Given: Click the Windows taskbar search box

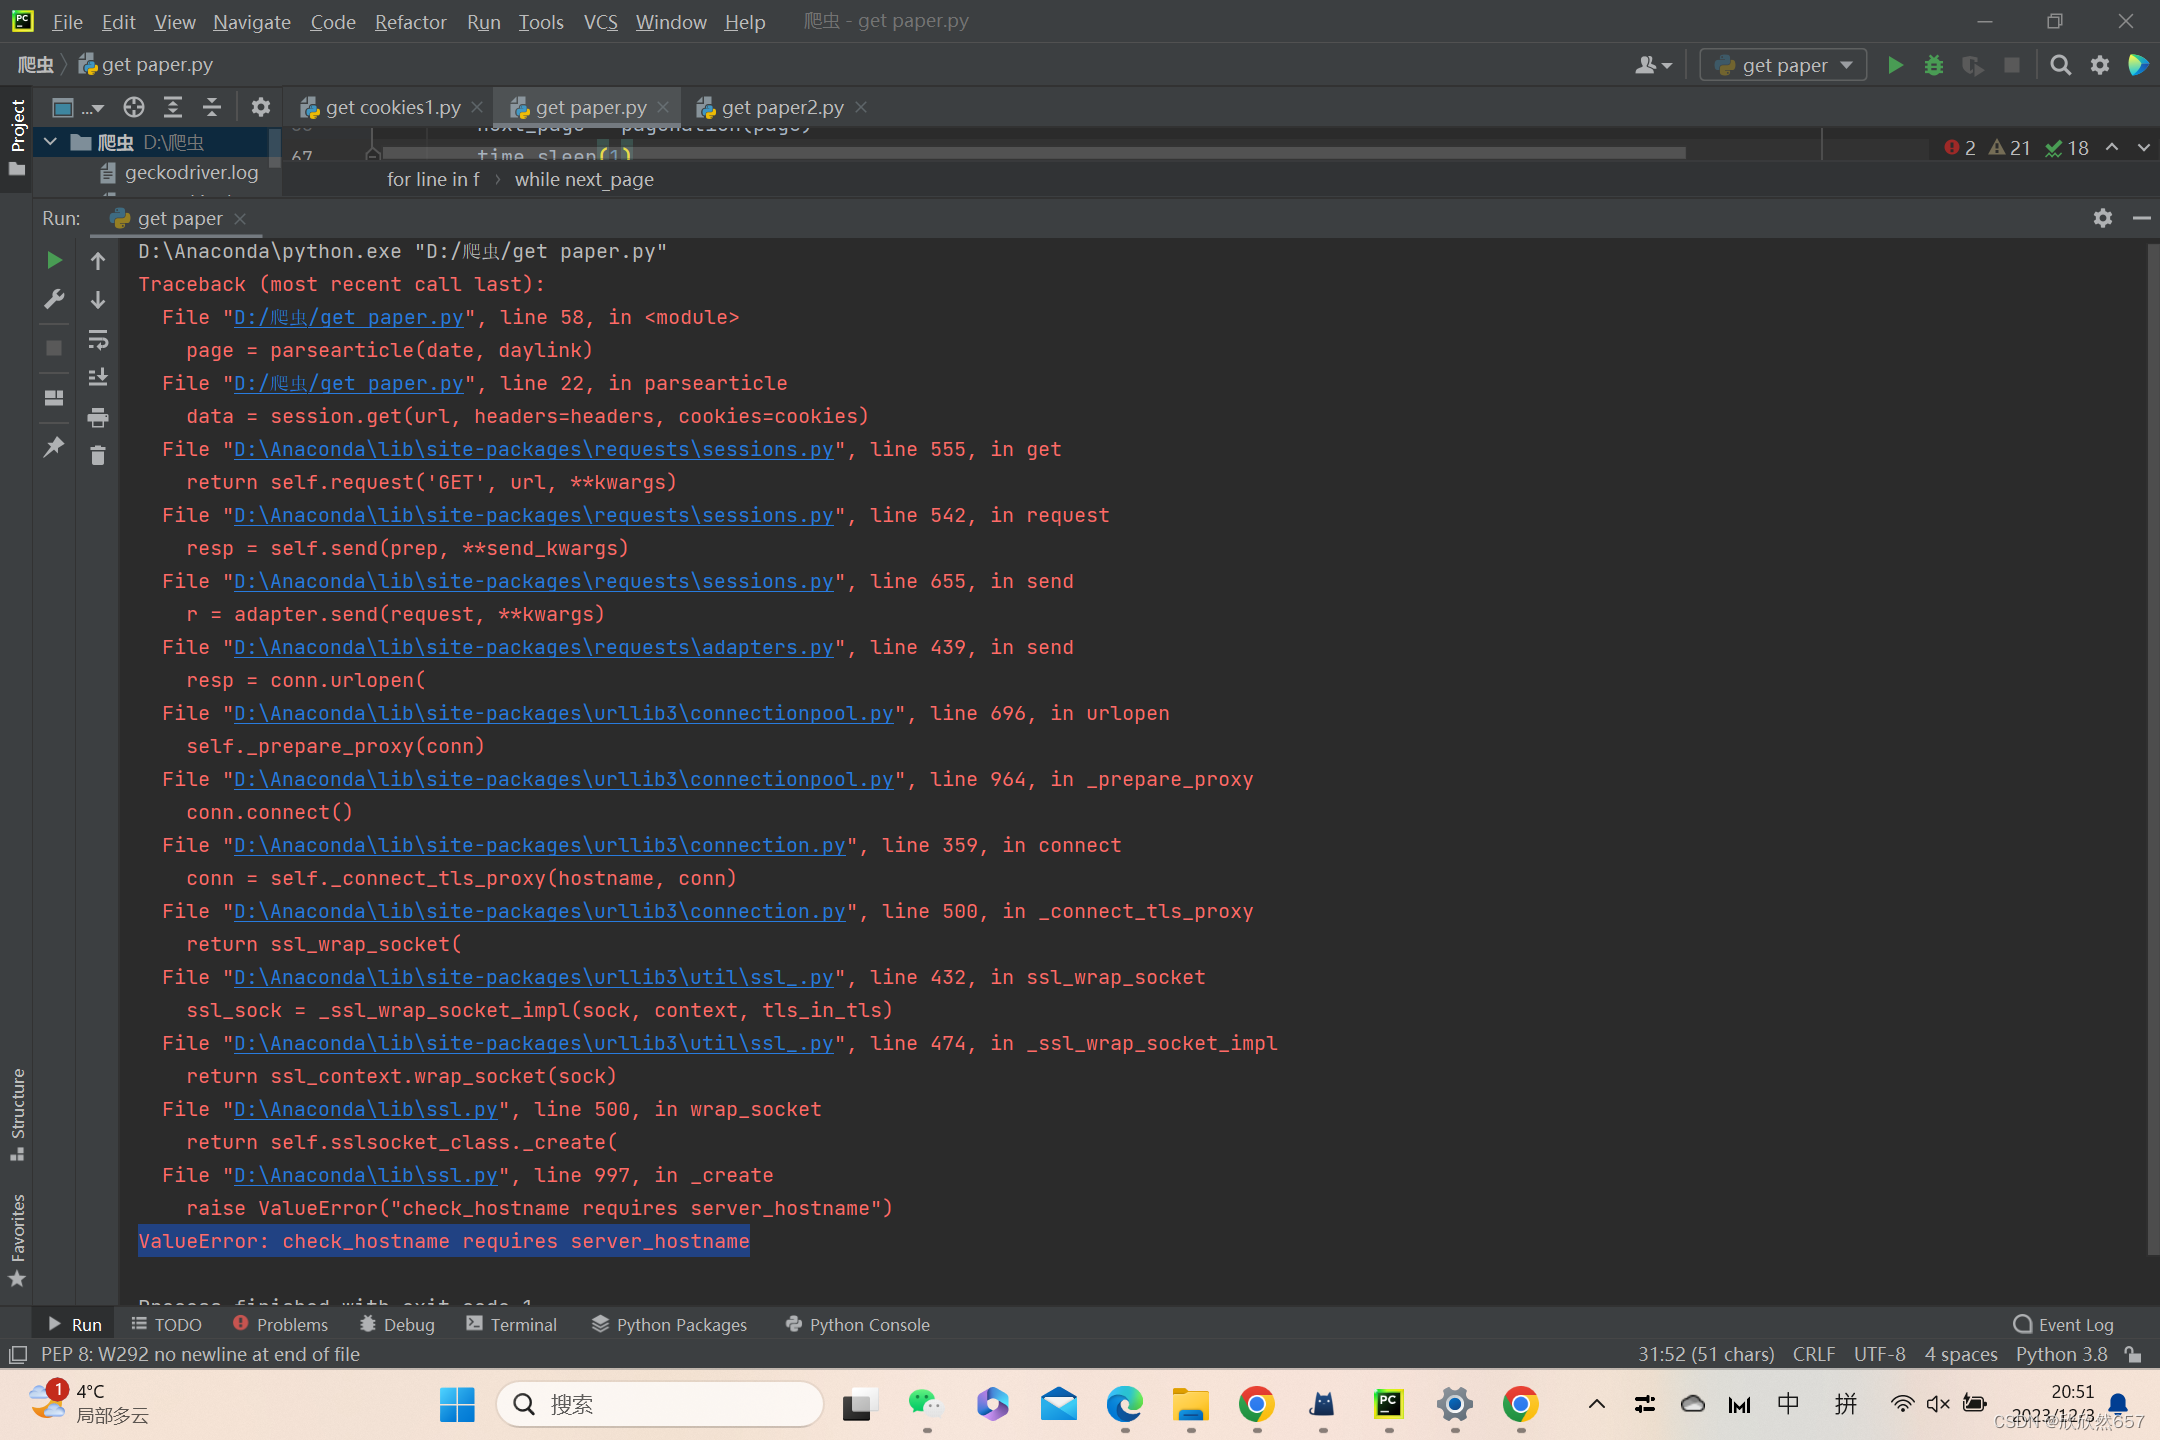Looking at the screenshot, I should tap(660, 1404).
